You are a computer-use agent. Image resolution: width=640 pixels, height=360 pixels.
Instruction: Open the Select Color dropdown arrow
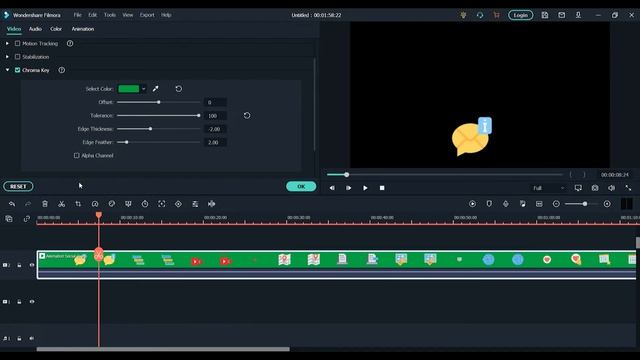[143, 89]
